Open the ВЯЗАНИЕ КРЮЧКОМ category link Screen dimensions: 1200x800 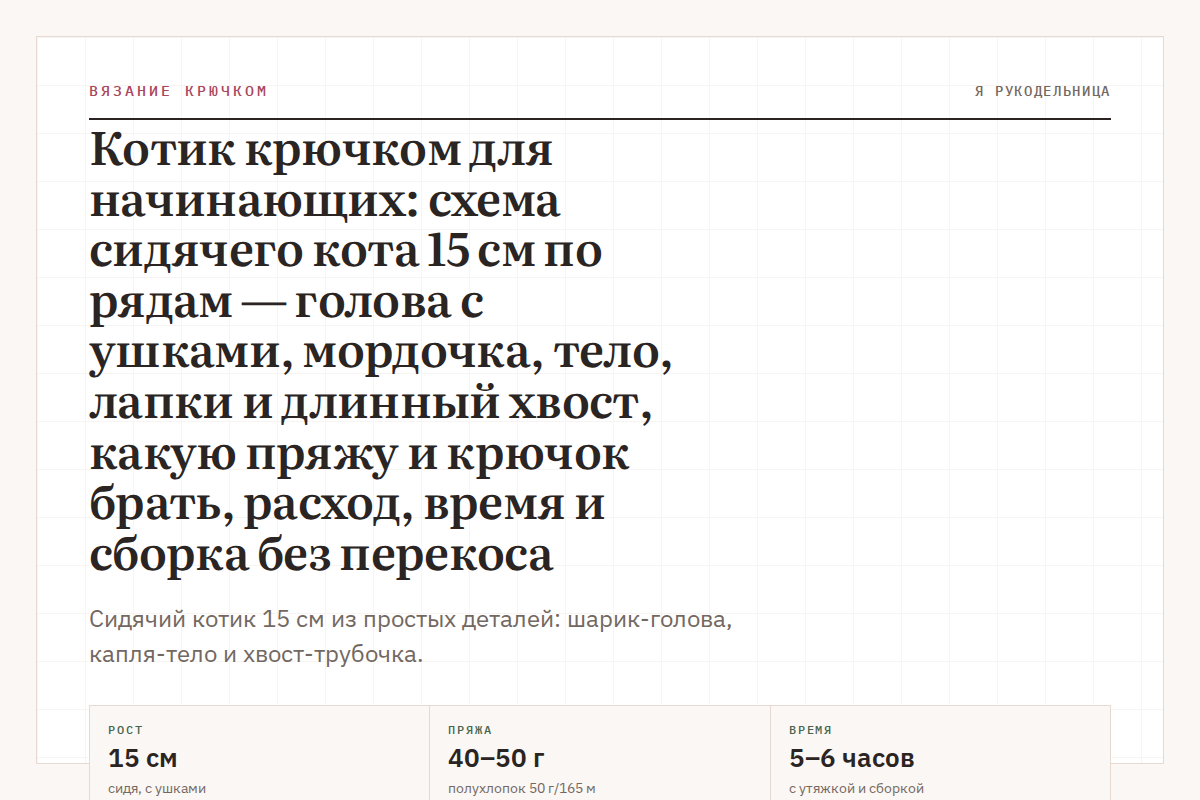(178, 91)
